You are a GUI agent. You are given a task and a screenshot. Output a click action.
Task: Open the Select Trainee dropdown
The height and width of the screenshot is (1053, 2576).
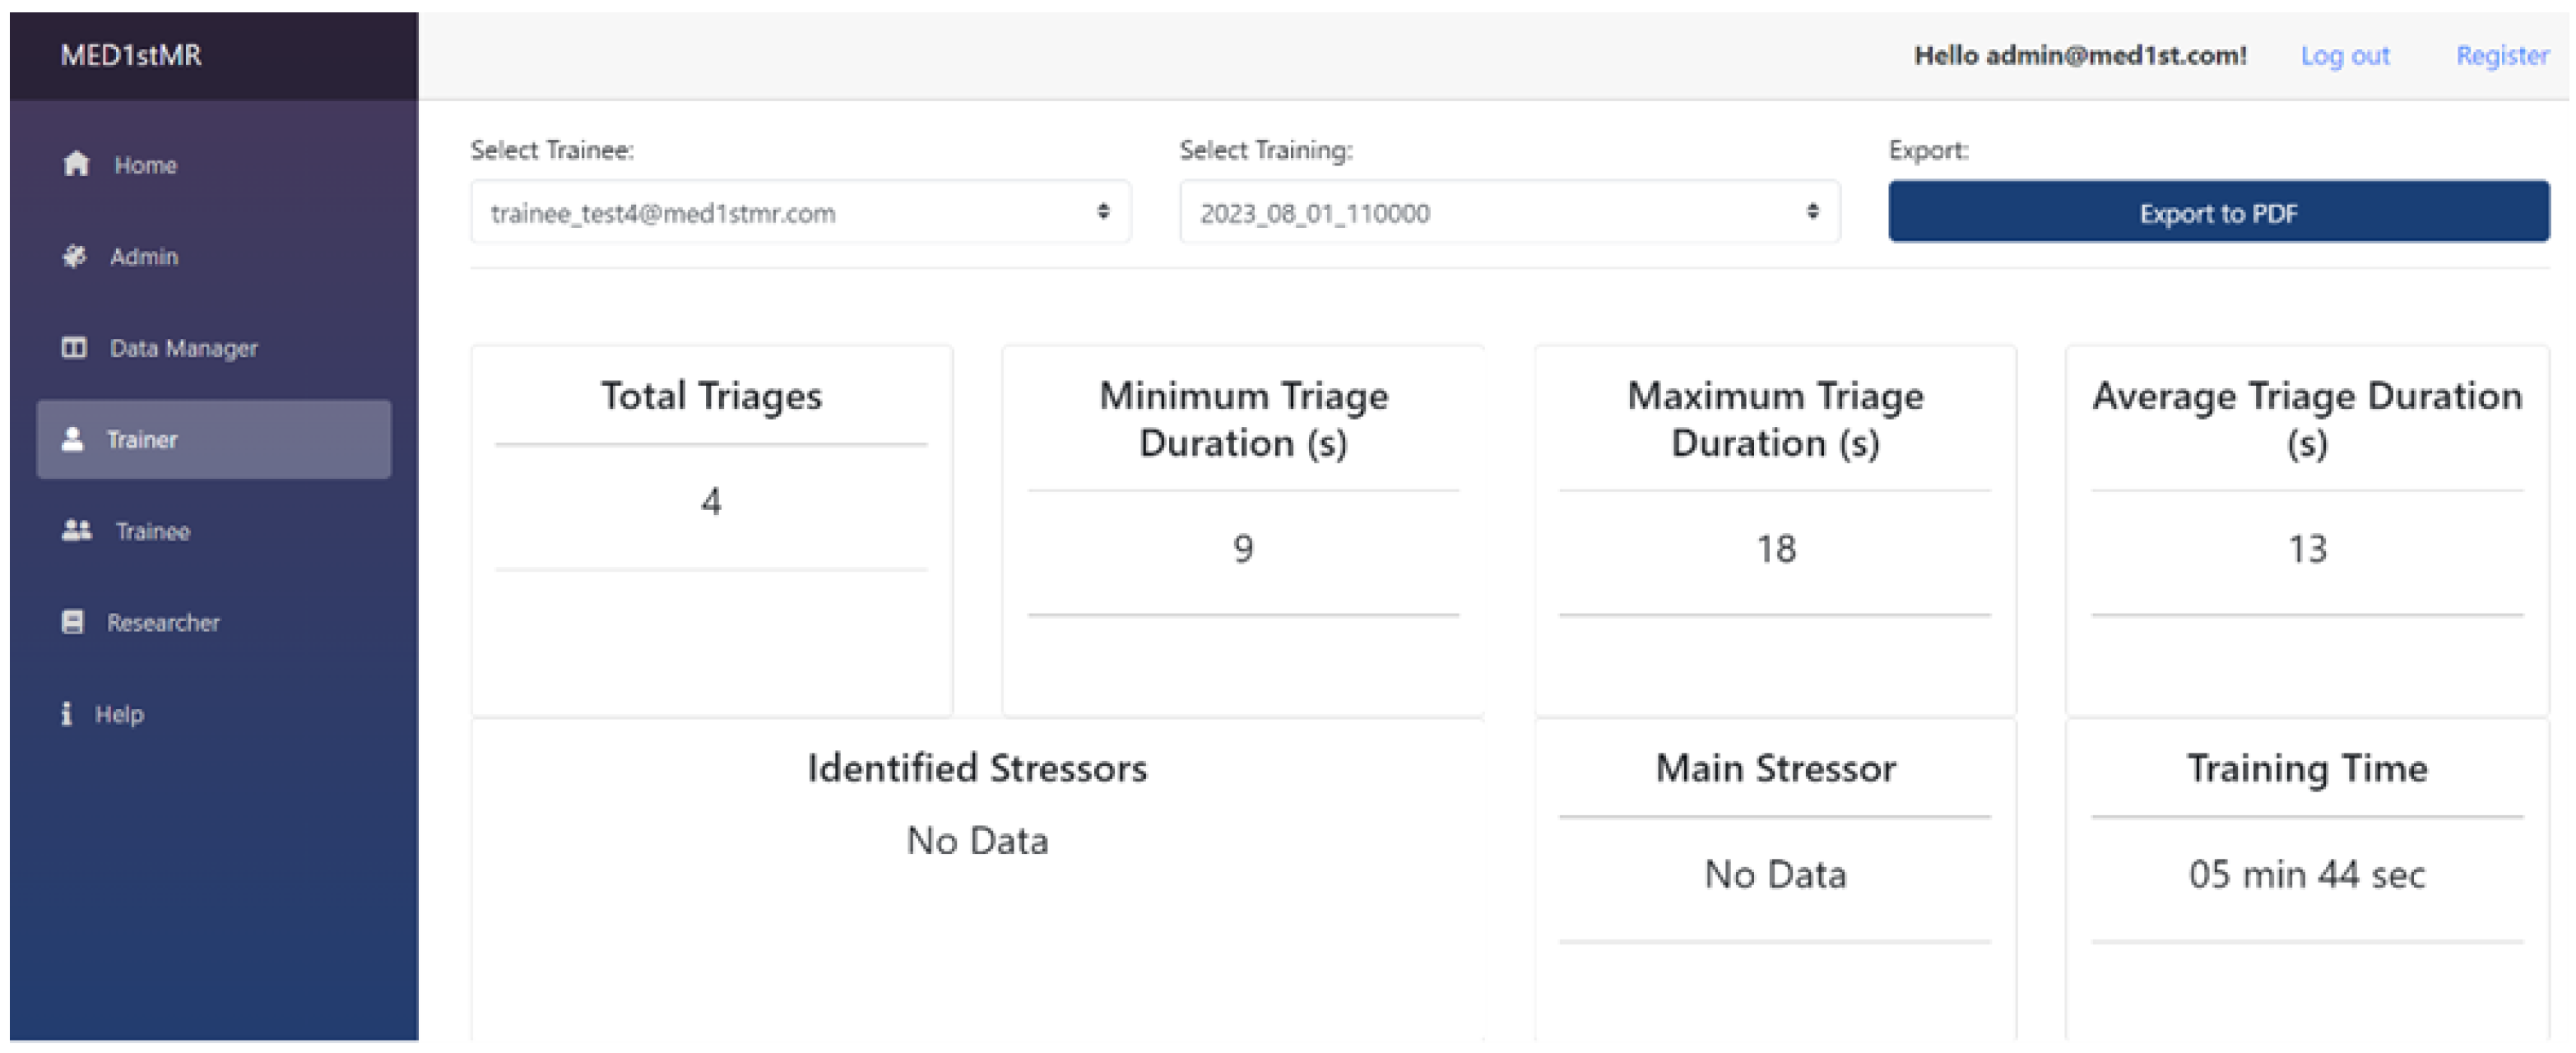click(800, 212)
